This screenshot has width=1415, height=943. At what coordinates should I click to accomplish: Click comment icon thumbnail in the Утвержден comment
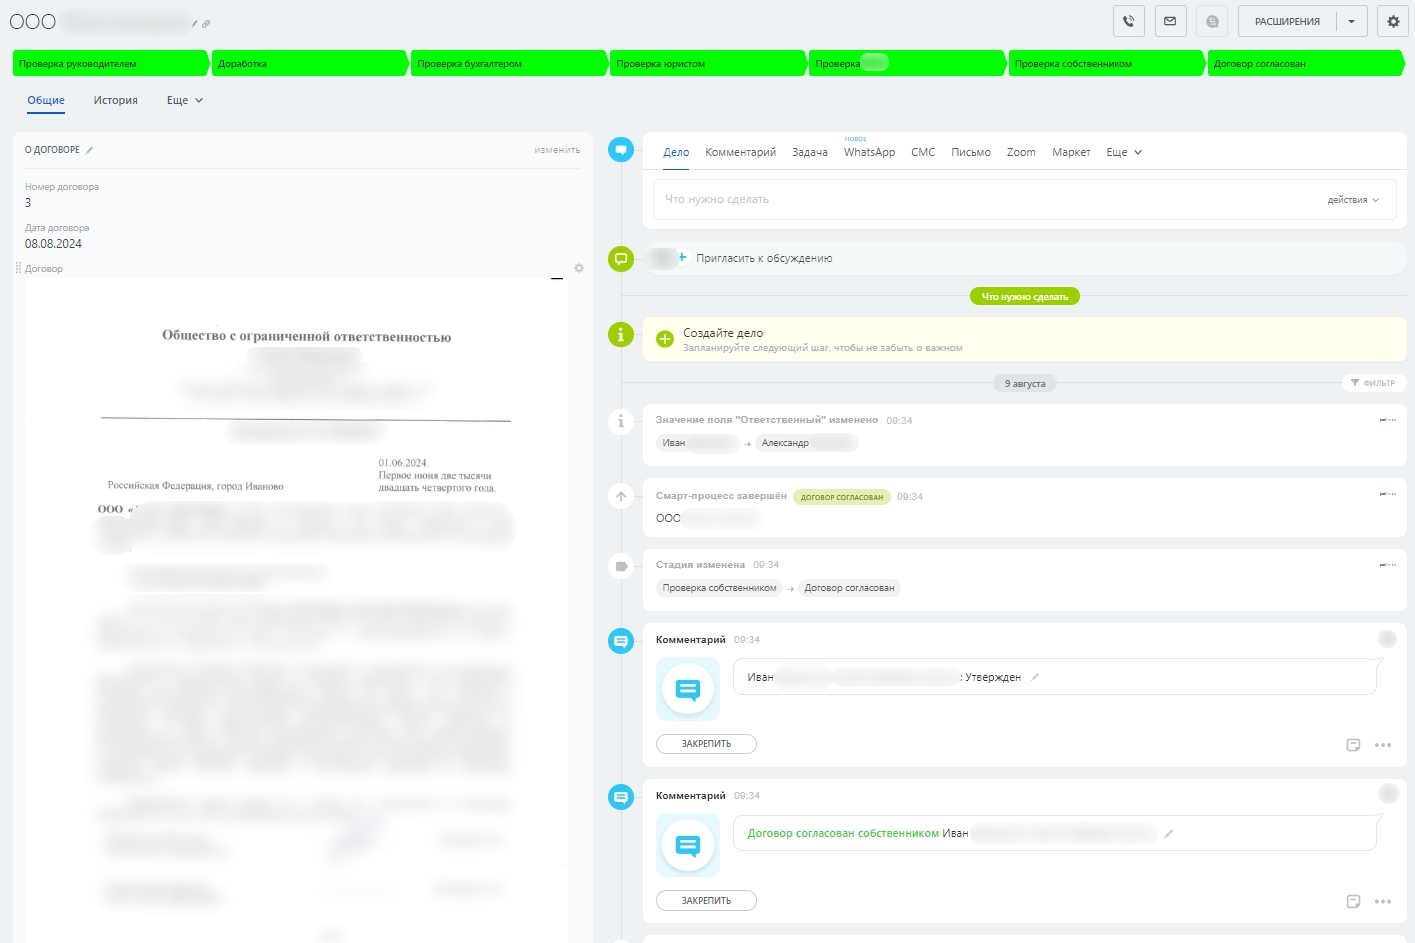[x=688, y=689]
